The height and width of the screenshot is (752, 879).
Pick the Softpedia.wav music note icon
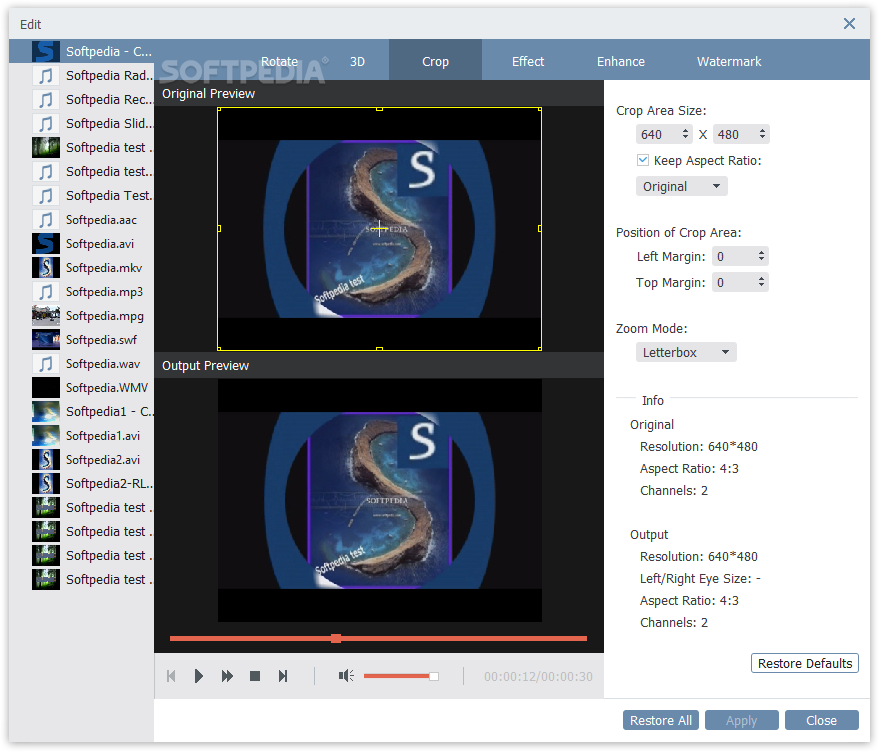pos(46,364)
